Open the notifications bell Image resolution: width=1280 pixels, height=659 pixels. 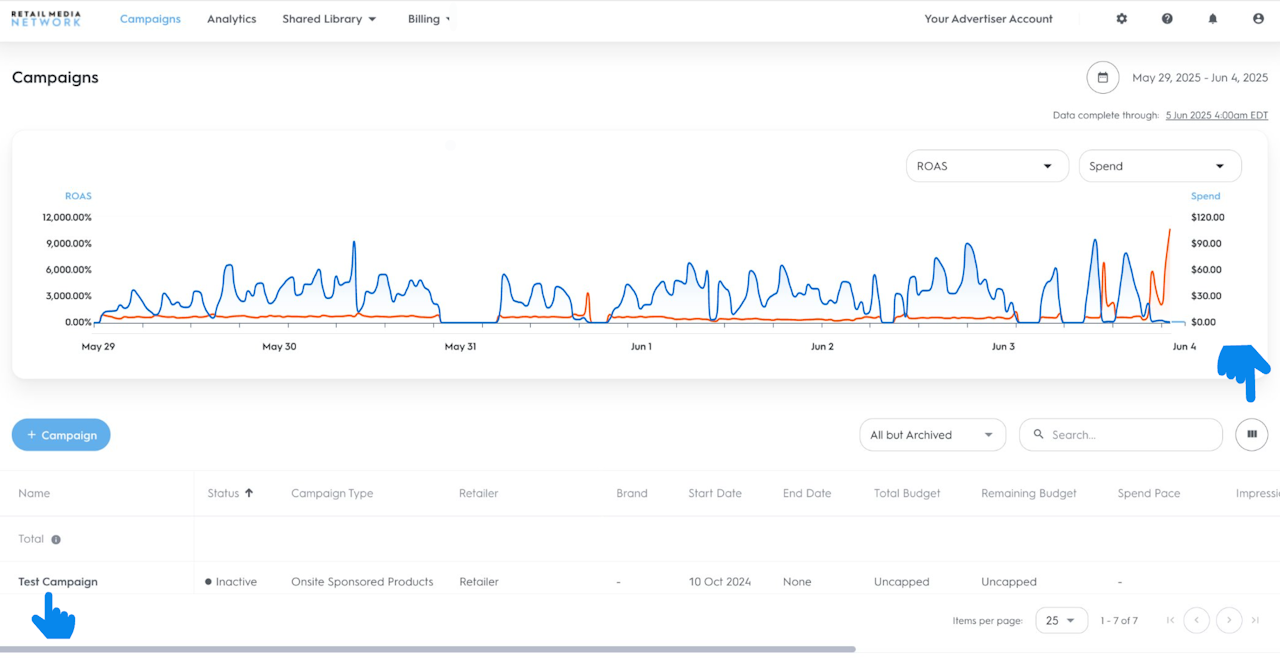[x=1213, y=19]
